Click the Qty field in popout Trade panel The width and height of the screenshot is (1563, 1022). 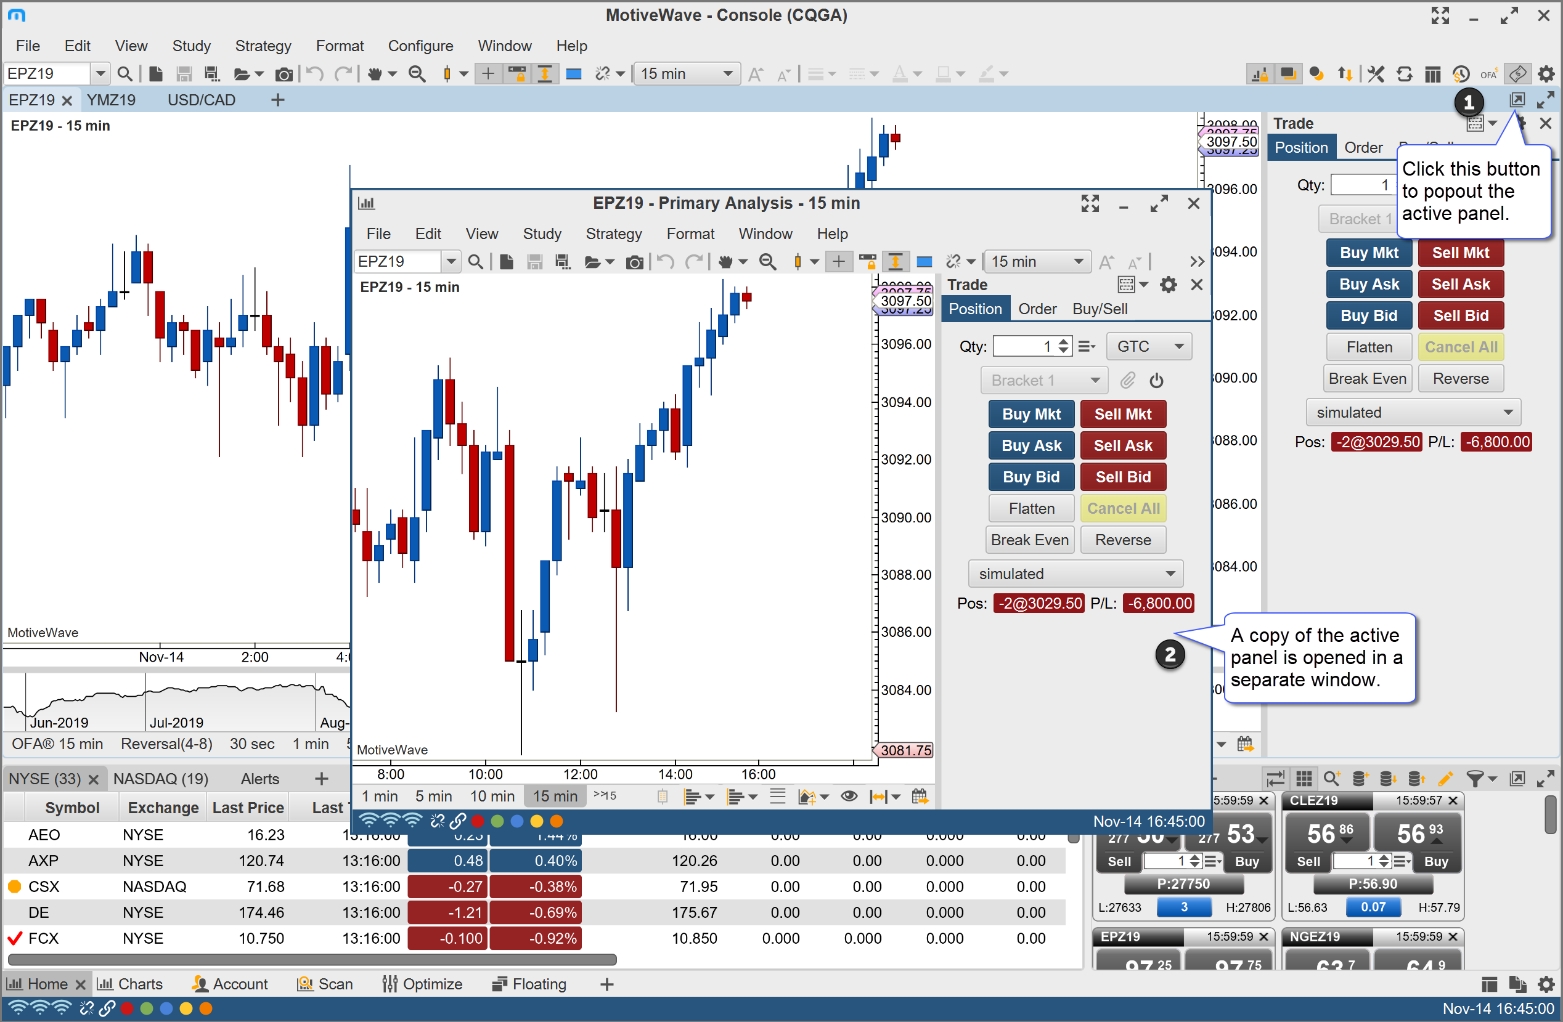point(1025,347)
